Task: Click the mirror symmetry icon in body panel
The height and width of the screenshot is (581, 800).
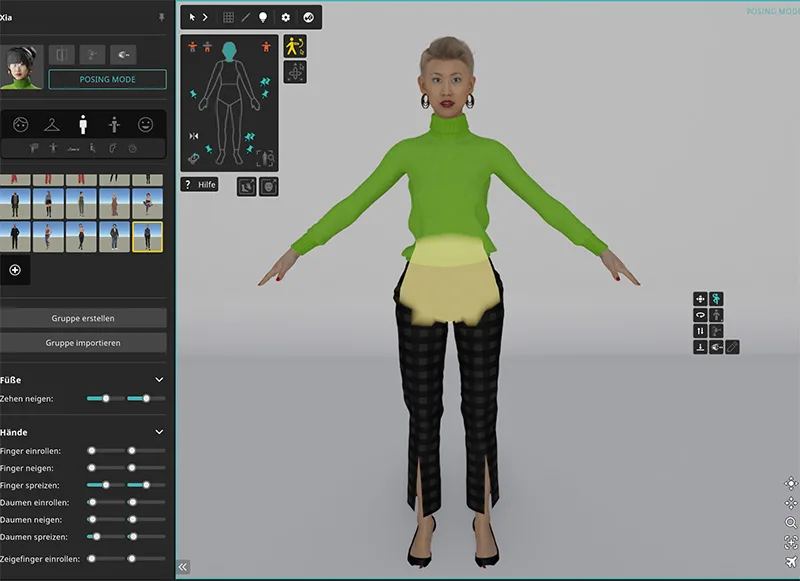Action: coord(193,136)
